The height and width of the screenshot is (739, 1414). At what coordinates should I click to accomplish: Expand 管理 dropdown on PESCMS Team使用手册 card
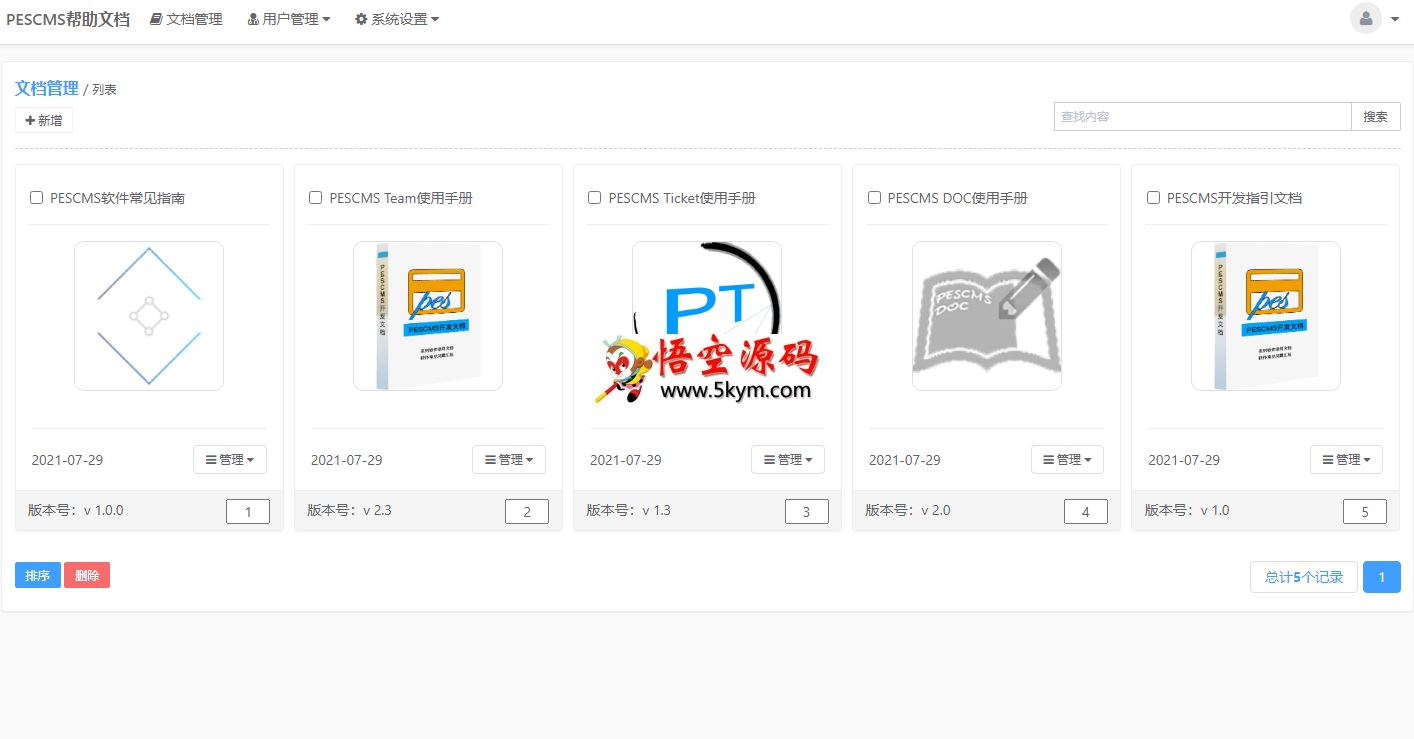click(x=509, y=460)
